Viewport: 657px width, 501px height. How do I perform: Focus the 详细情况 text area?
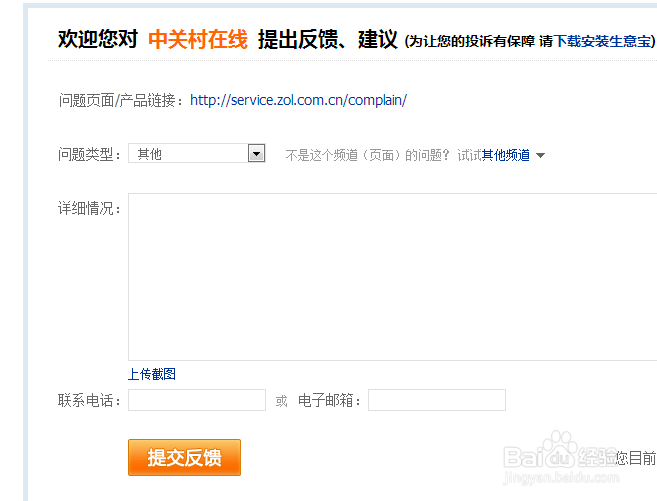pos(393,277)
